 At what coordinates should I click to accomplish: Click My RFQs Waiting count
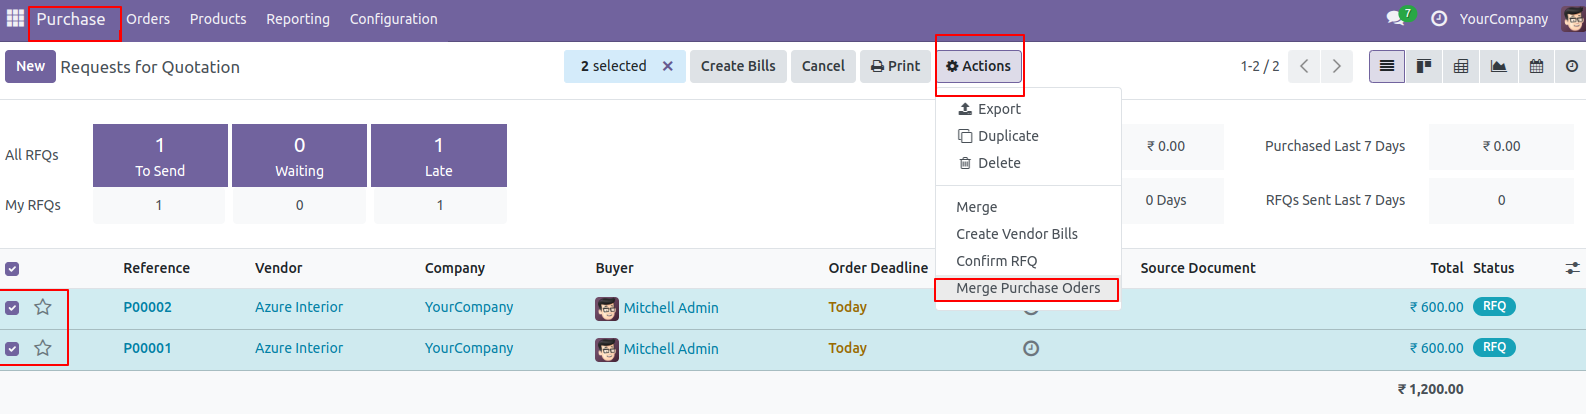[299, 205]
